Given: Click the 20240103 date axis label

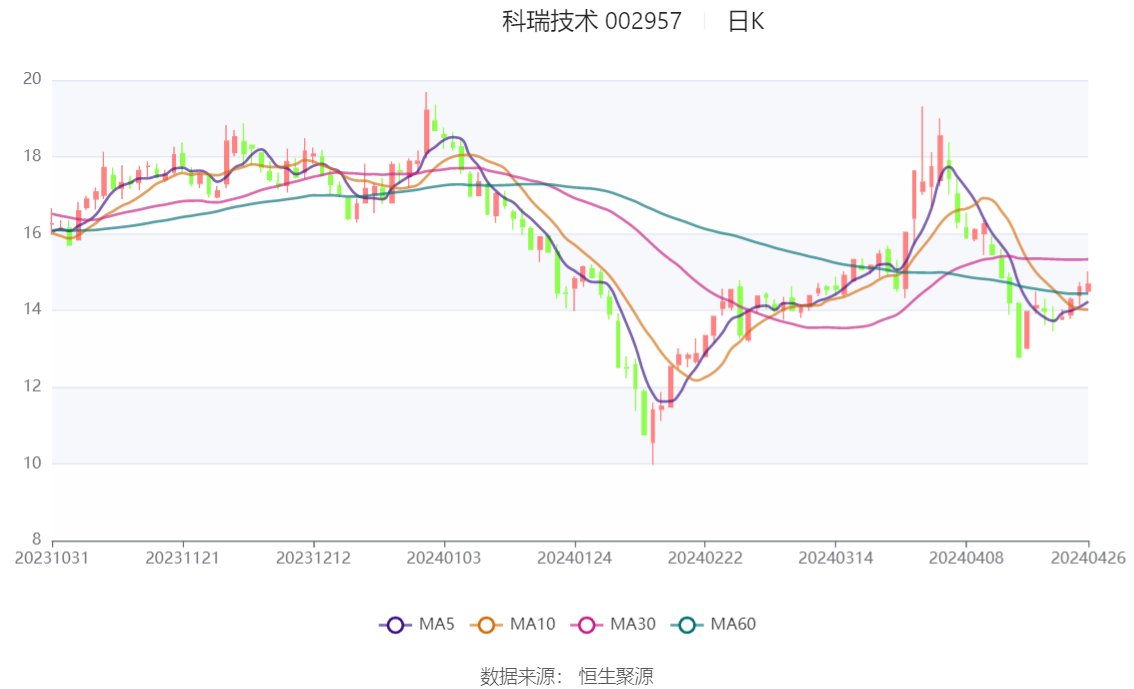Looking at the screenshot, I should click(x=444, y=558).
